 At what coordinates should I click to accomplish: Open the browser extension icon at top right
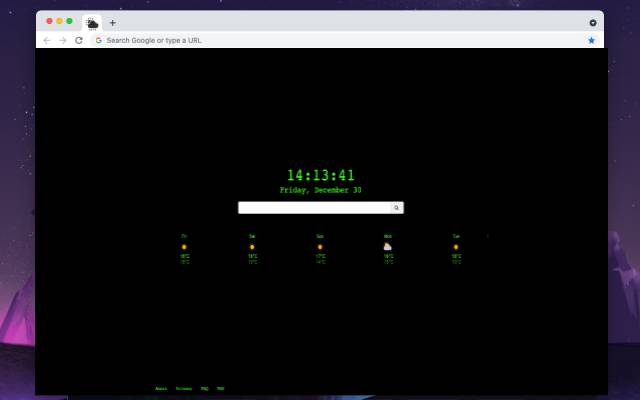[x=593, y=23]
